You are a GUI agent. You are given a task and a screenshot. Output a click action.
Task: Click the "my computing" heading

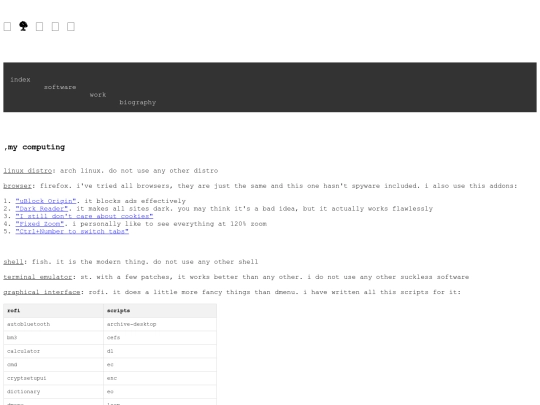[x=34, y=147]
